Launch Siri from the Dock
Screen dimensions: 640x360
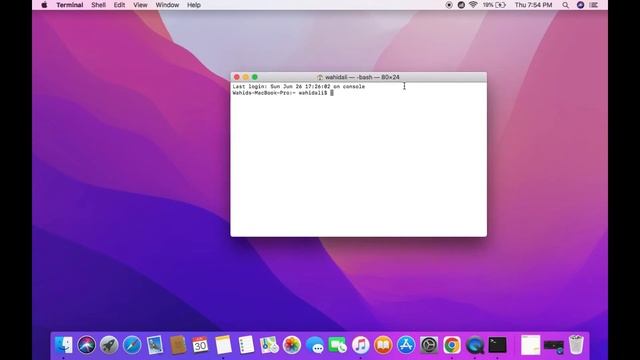click(87, 345)
